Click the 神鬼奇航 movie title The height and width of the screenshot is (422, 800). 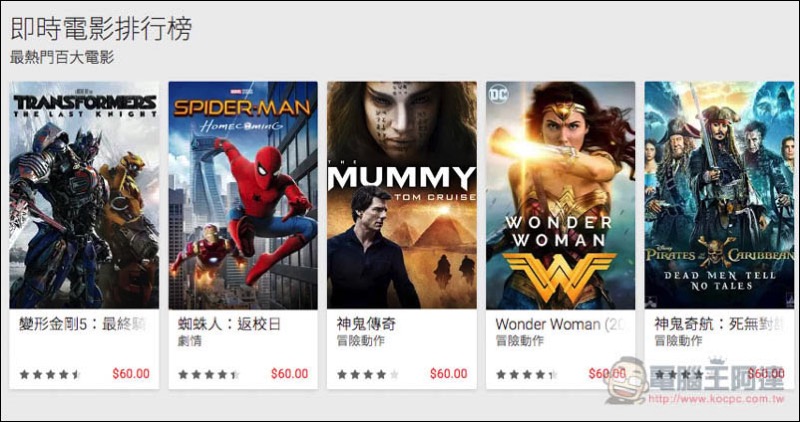719,324
